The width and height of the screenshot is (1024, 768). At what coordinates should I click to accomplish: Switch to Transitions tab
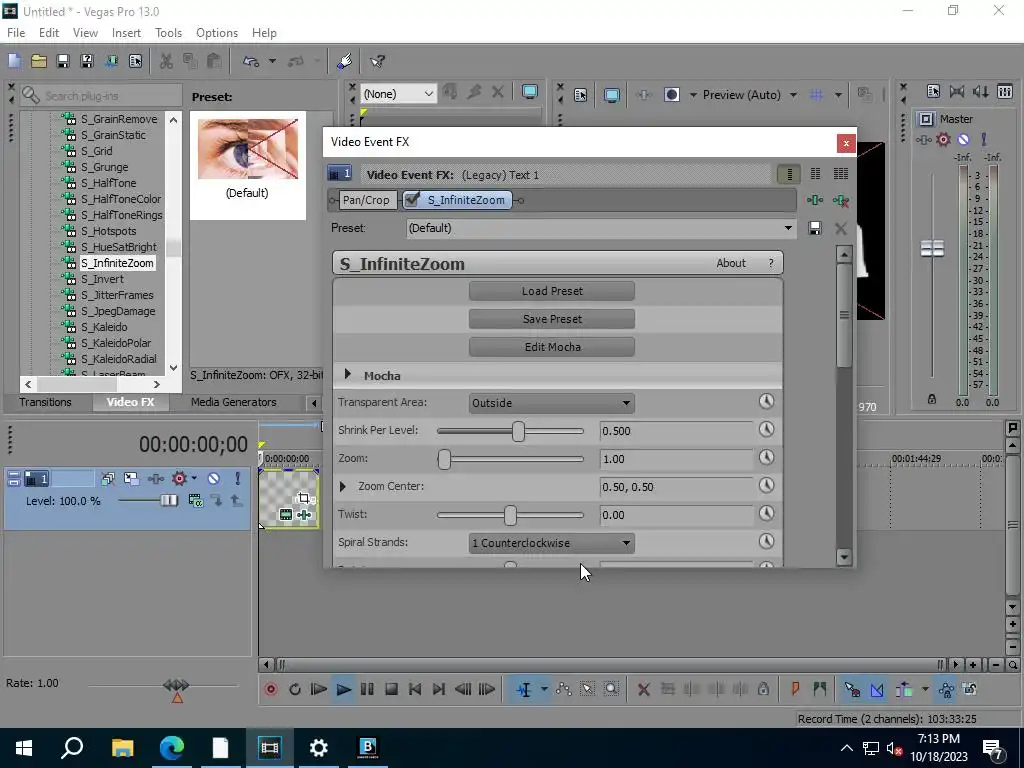(45, 402)
